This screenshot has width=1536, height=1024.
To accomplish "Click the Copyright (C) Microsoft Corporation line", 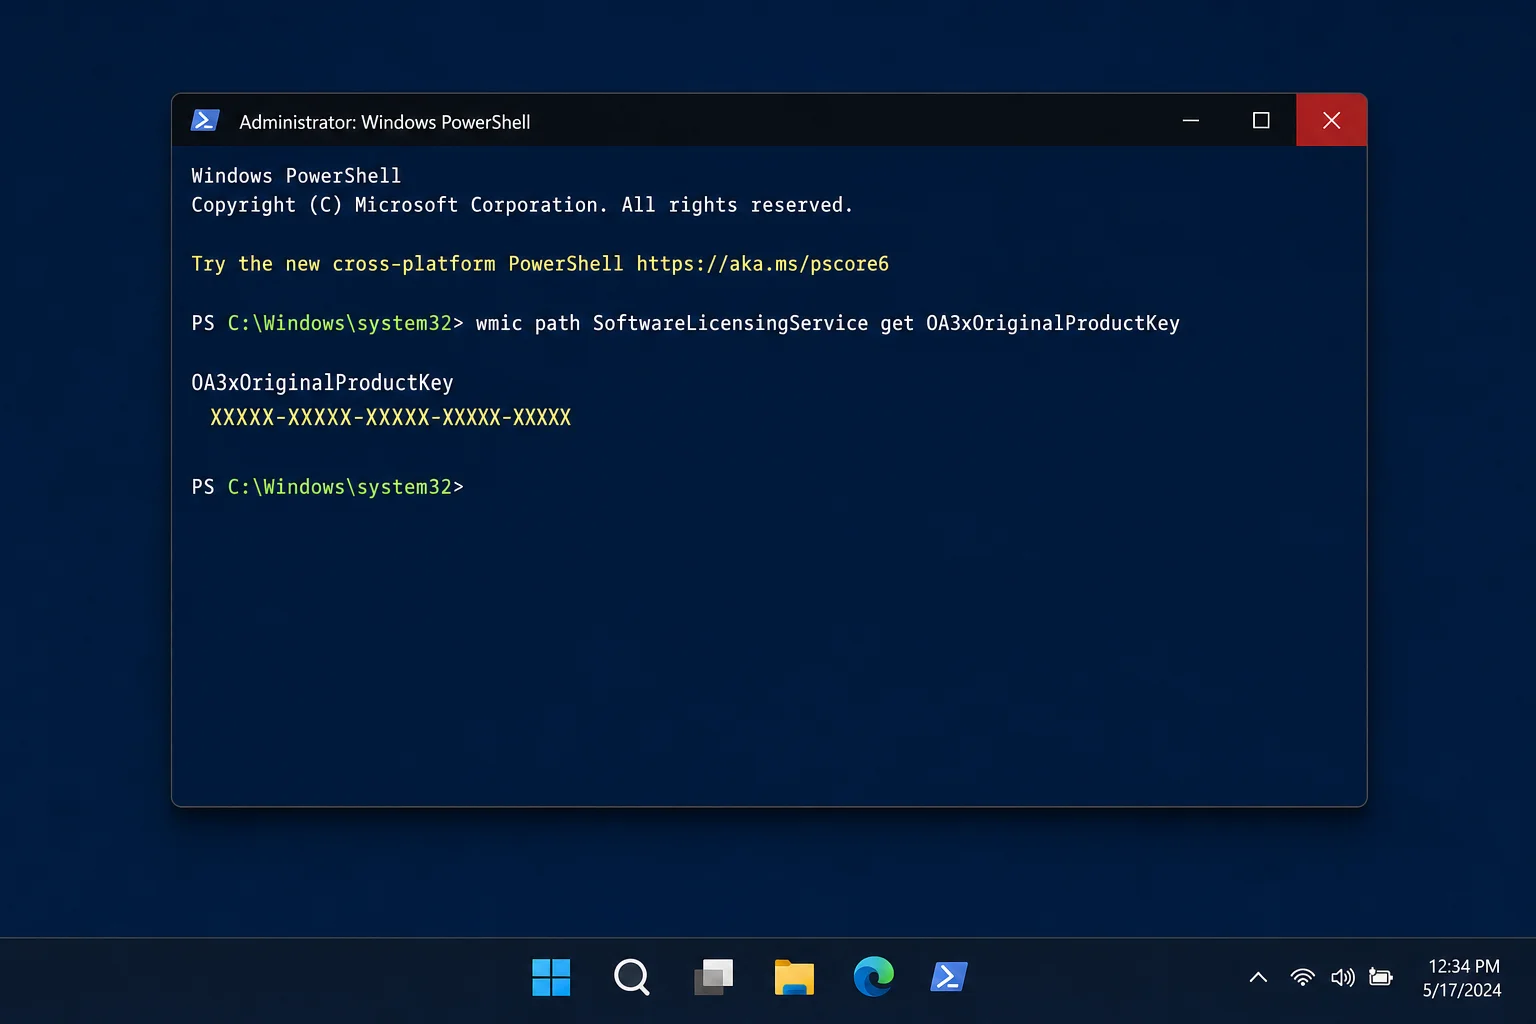I will pyautogui.click(x=522, y=205).
